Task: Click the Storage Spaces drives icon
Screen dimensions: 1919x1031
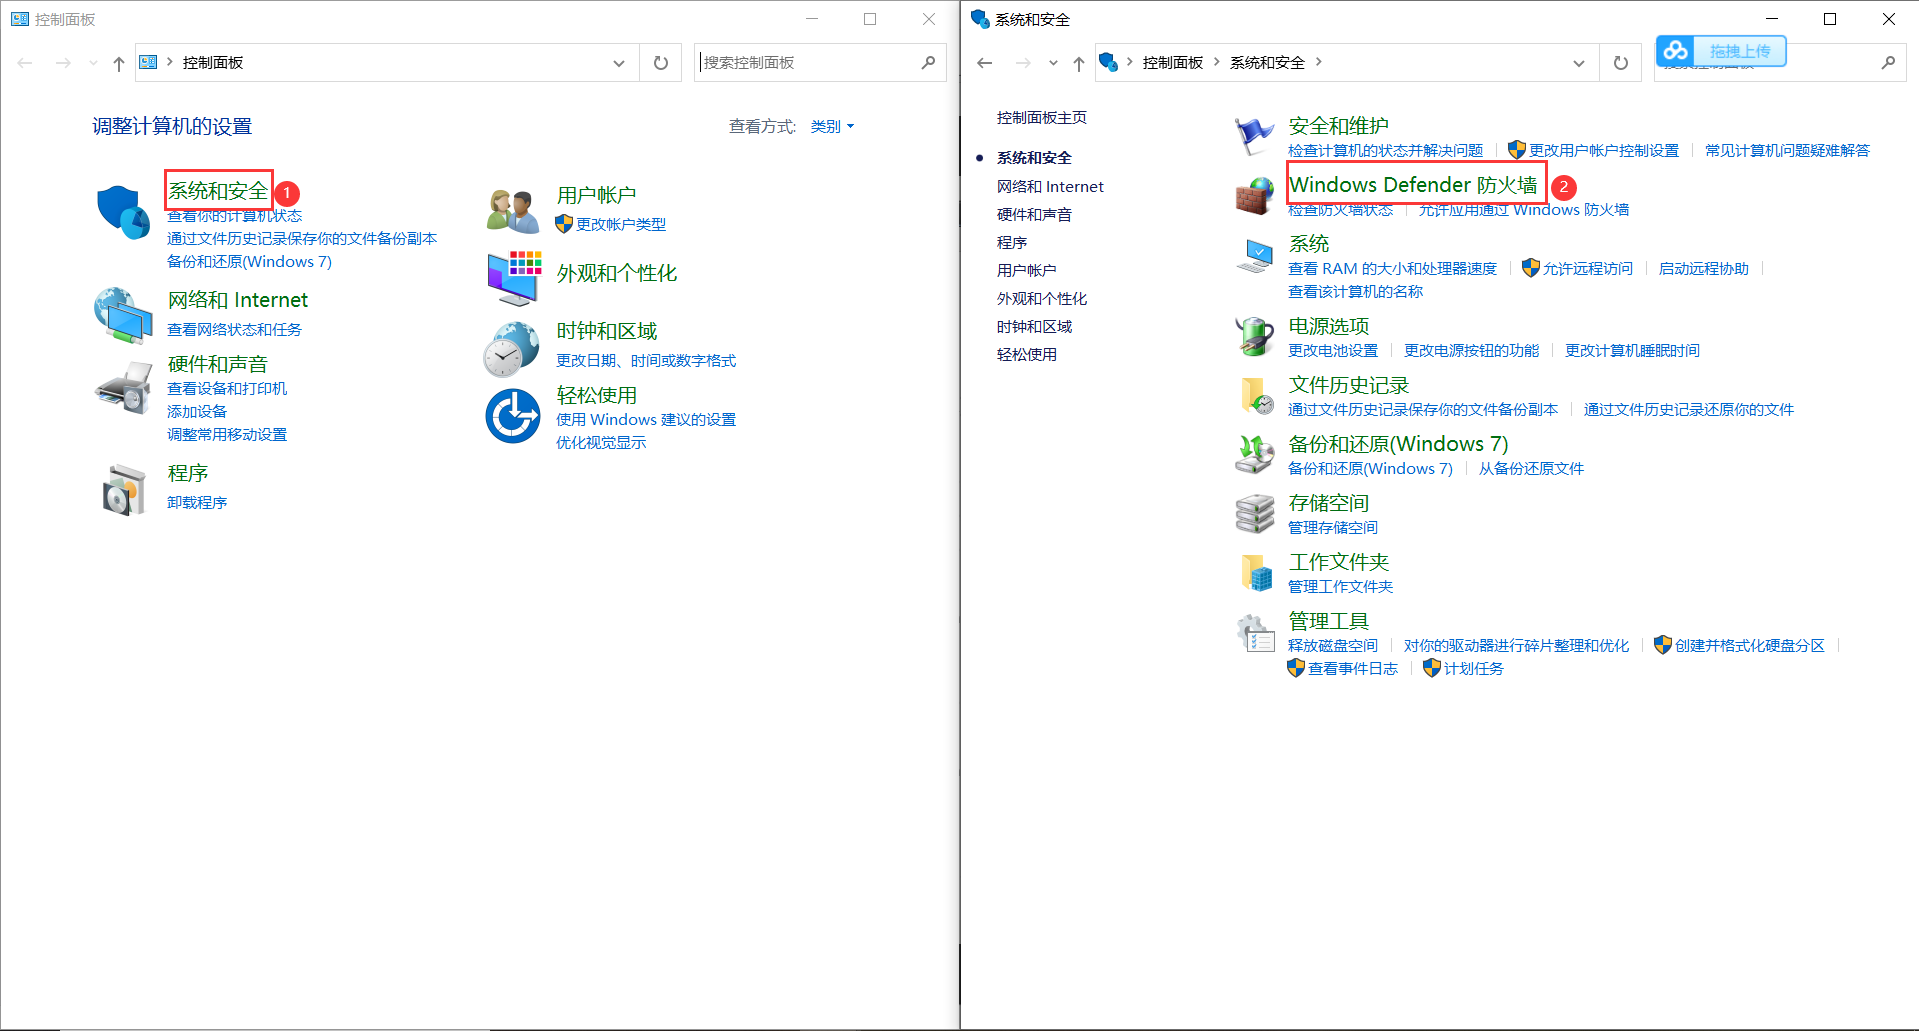Action: click(x=1254, y=514)
